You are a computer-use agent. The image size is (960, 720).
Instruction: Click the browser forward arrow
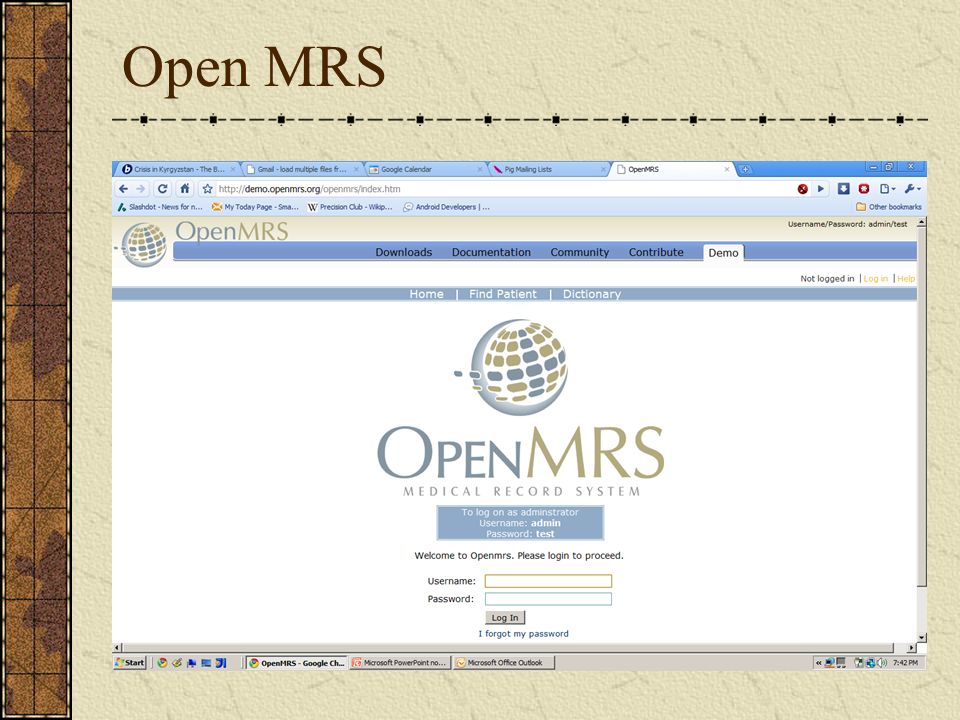[141, 189]
